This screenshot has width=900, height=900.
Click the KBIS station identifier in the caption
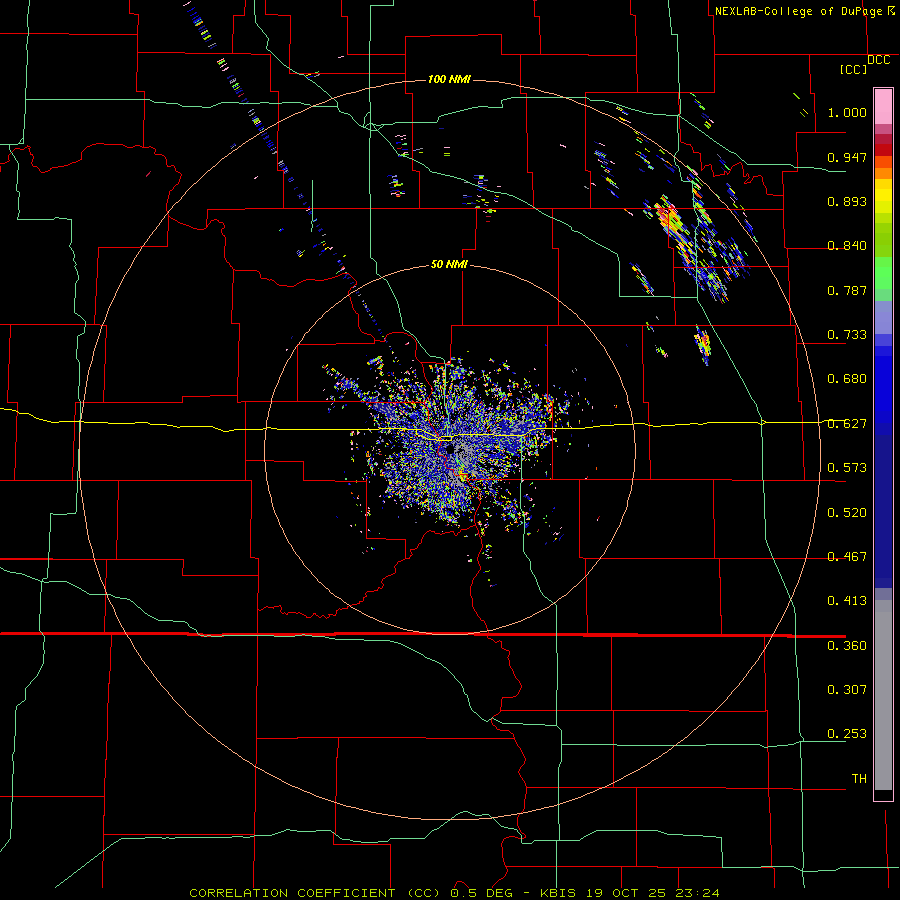tap(559, 893)
